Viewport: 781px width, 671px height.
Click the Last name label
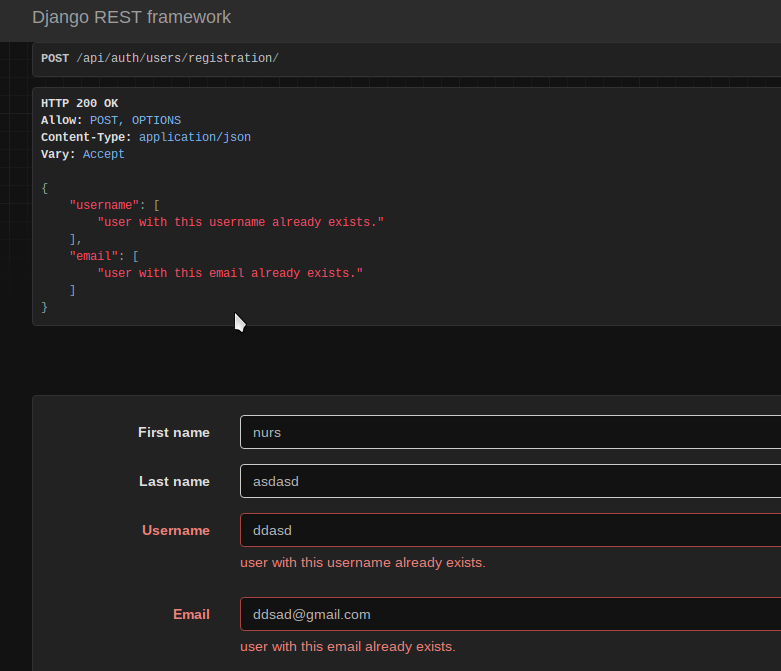click(174, 481)
